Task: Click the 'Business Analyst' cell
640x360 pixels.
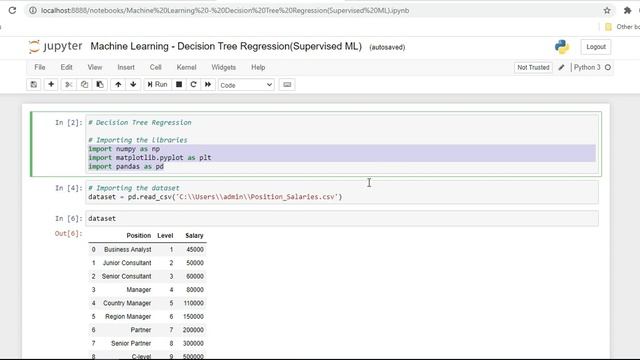Action: [127, 249]
